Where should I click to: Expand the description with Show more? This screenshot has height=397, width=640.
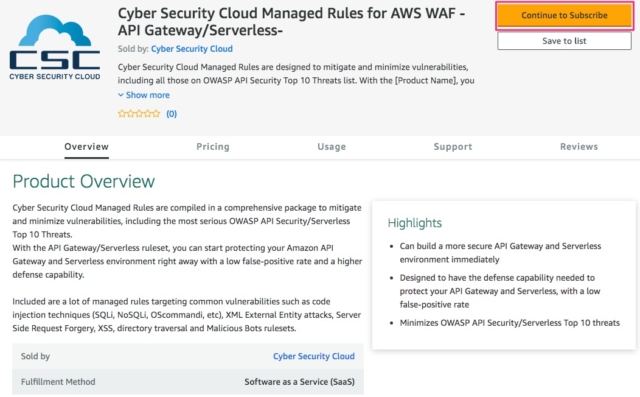coord(144,95)
